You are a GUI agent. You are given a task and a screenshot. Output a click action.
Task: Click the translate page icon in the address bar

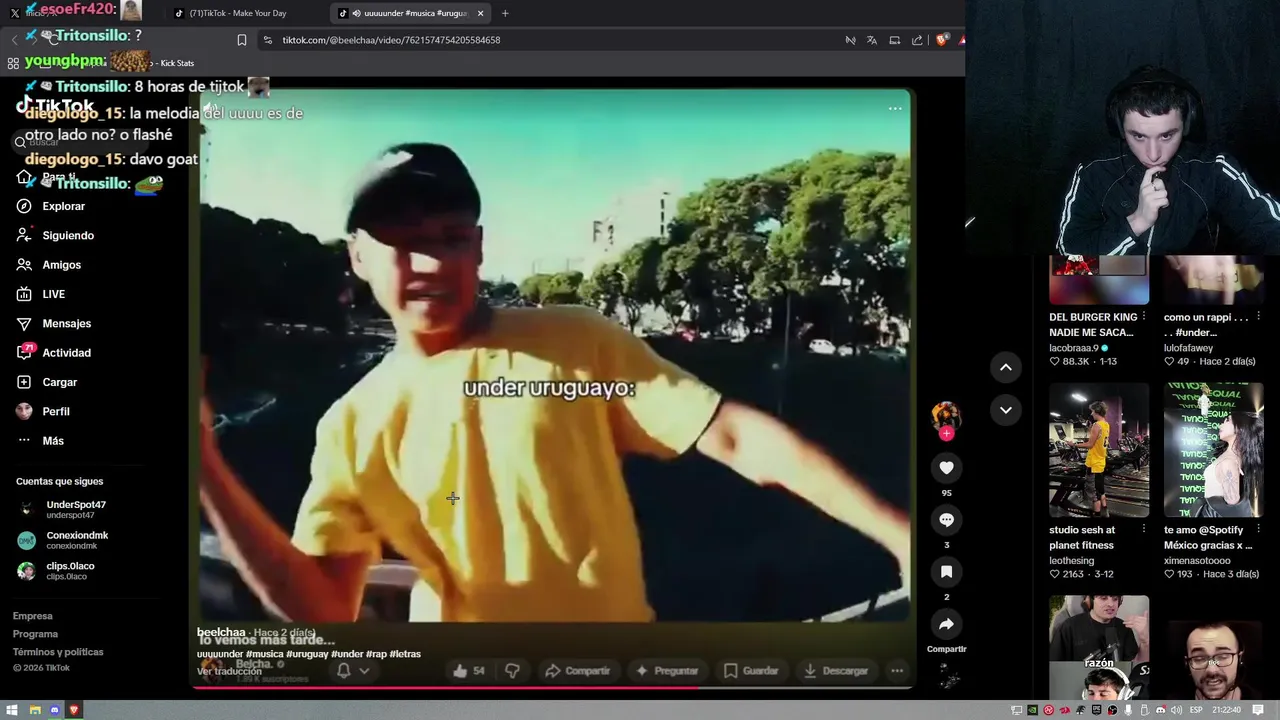point(872,40)
